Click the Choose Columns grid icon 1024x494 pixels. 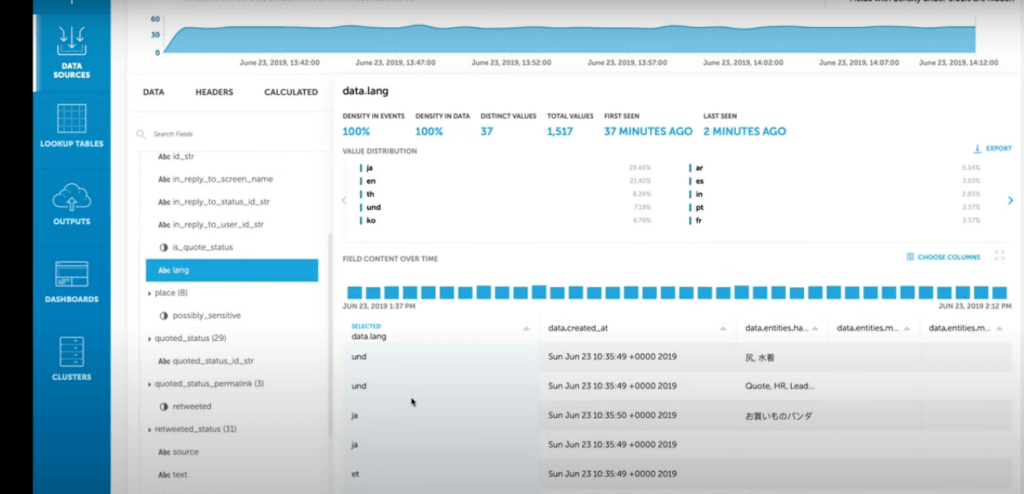pos(910,257)
